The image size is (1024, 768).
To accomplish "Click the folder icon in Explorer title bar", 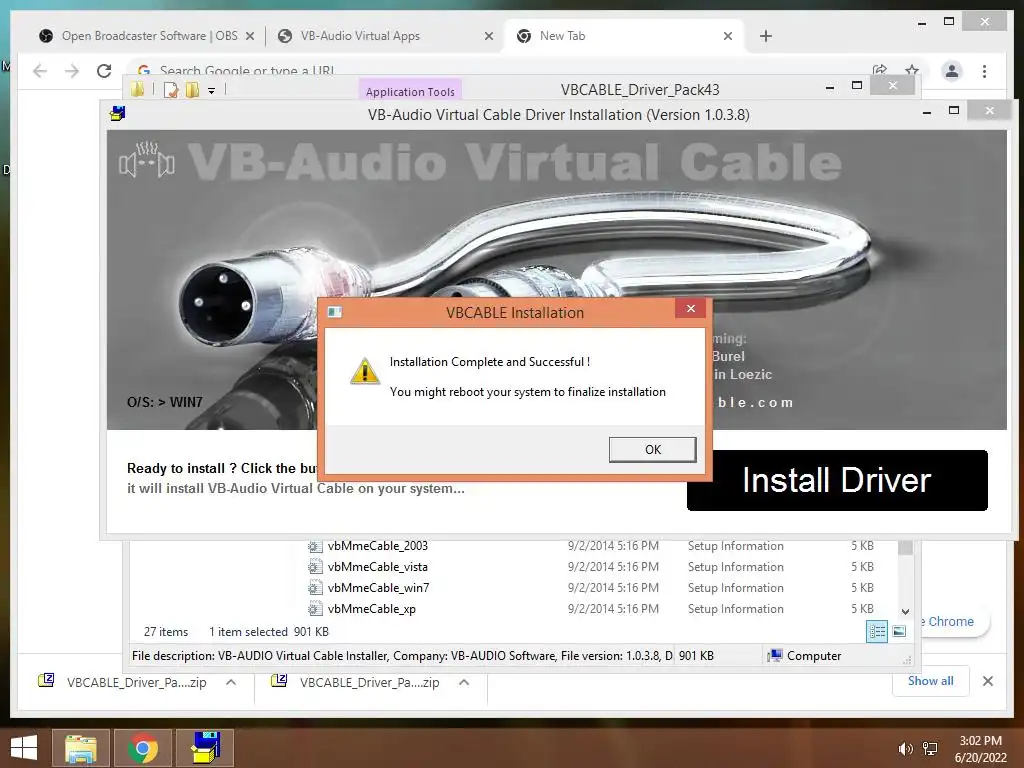I will [x=137, y=89].
